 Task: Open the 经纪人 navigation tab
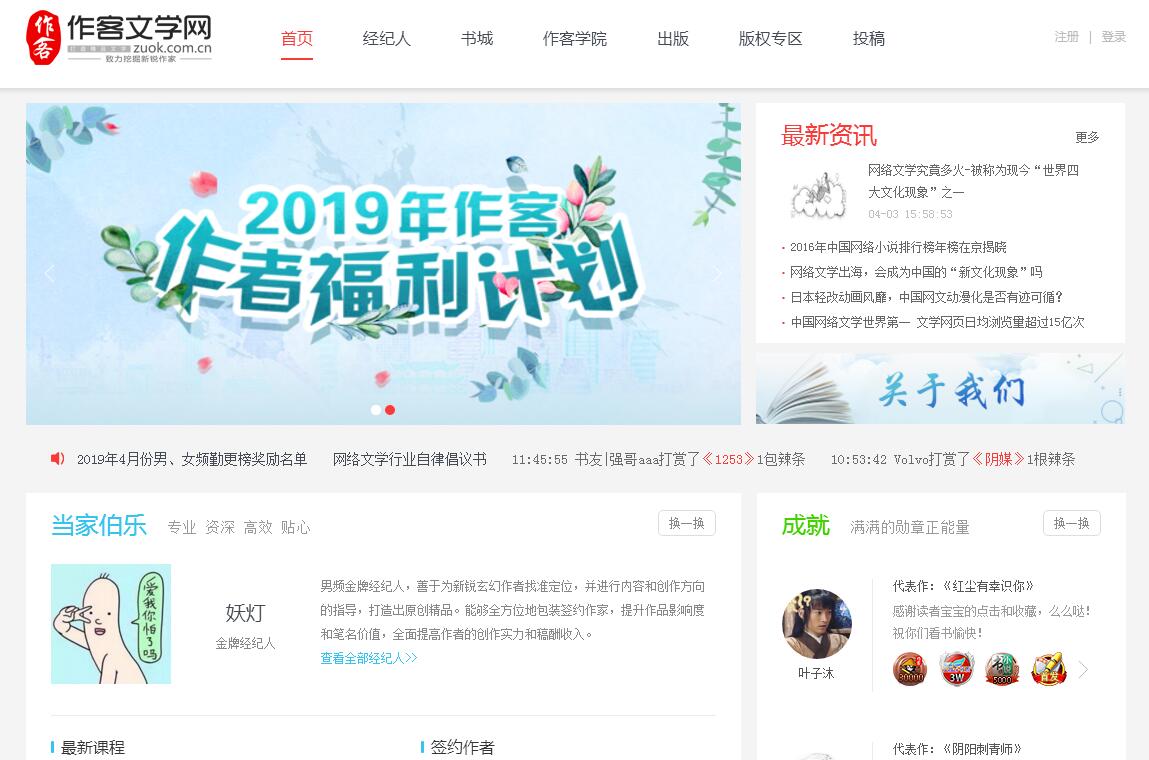tap(386, 39)
